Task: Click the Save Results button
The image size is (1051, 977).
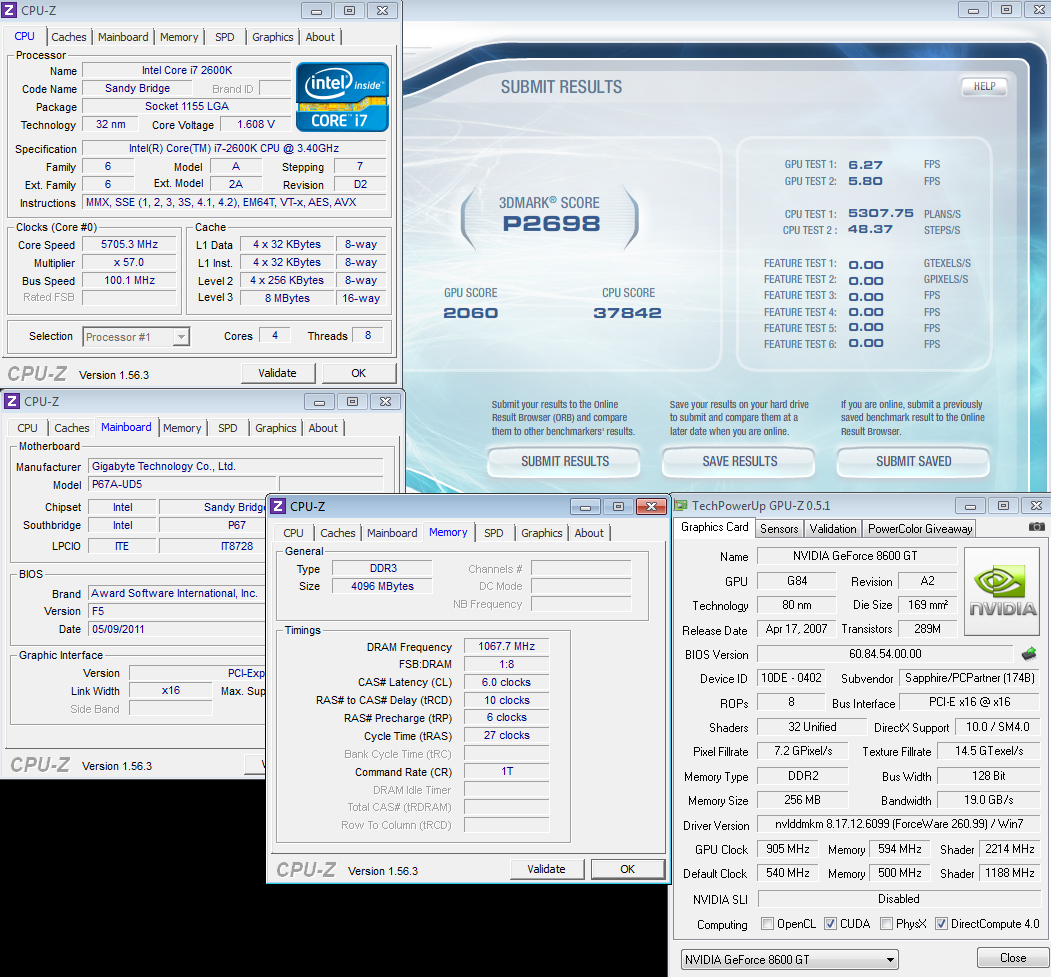Action: click(x=739, y=461)
